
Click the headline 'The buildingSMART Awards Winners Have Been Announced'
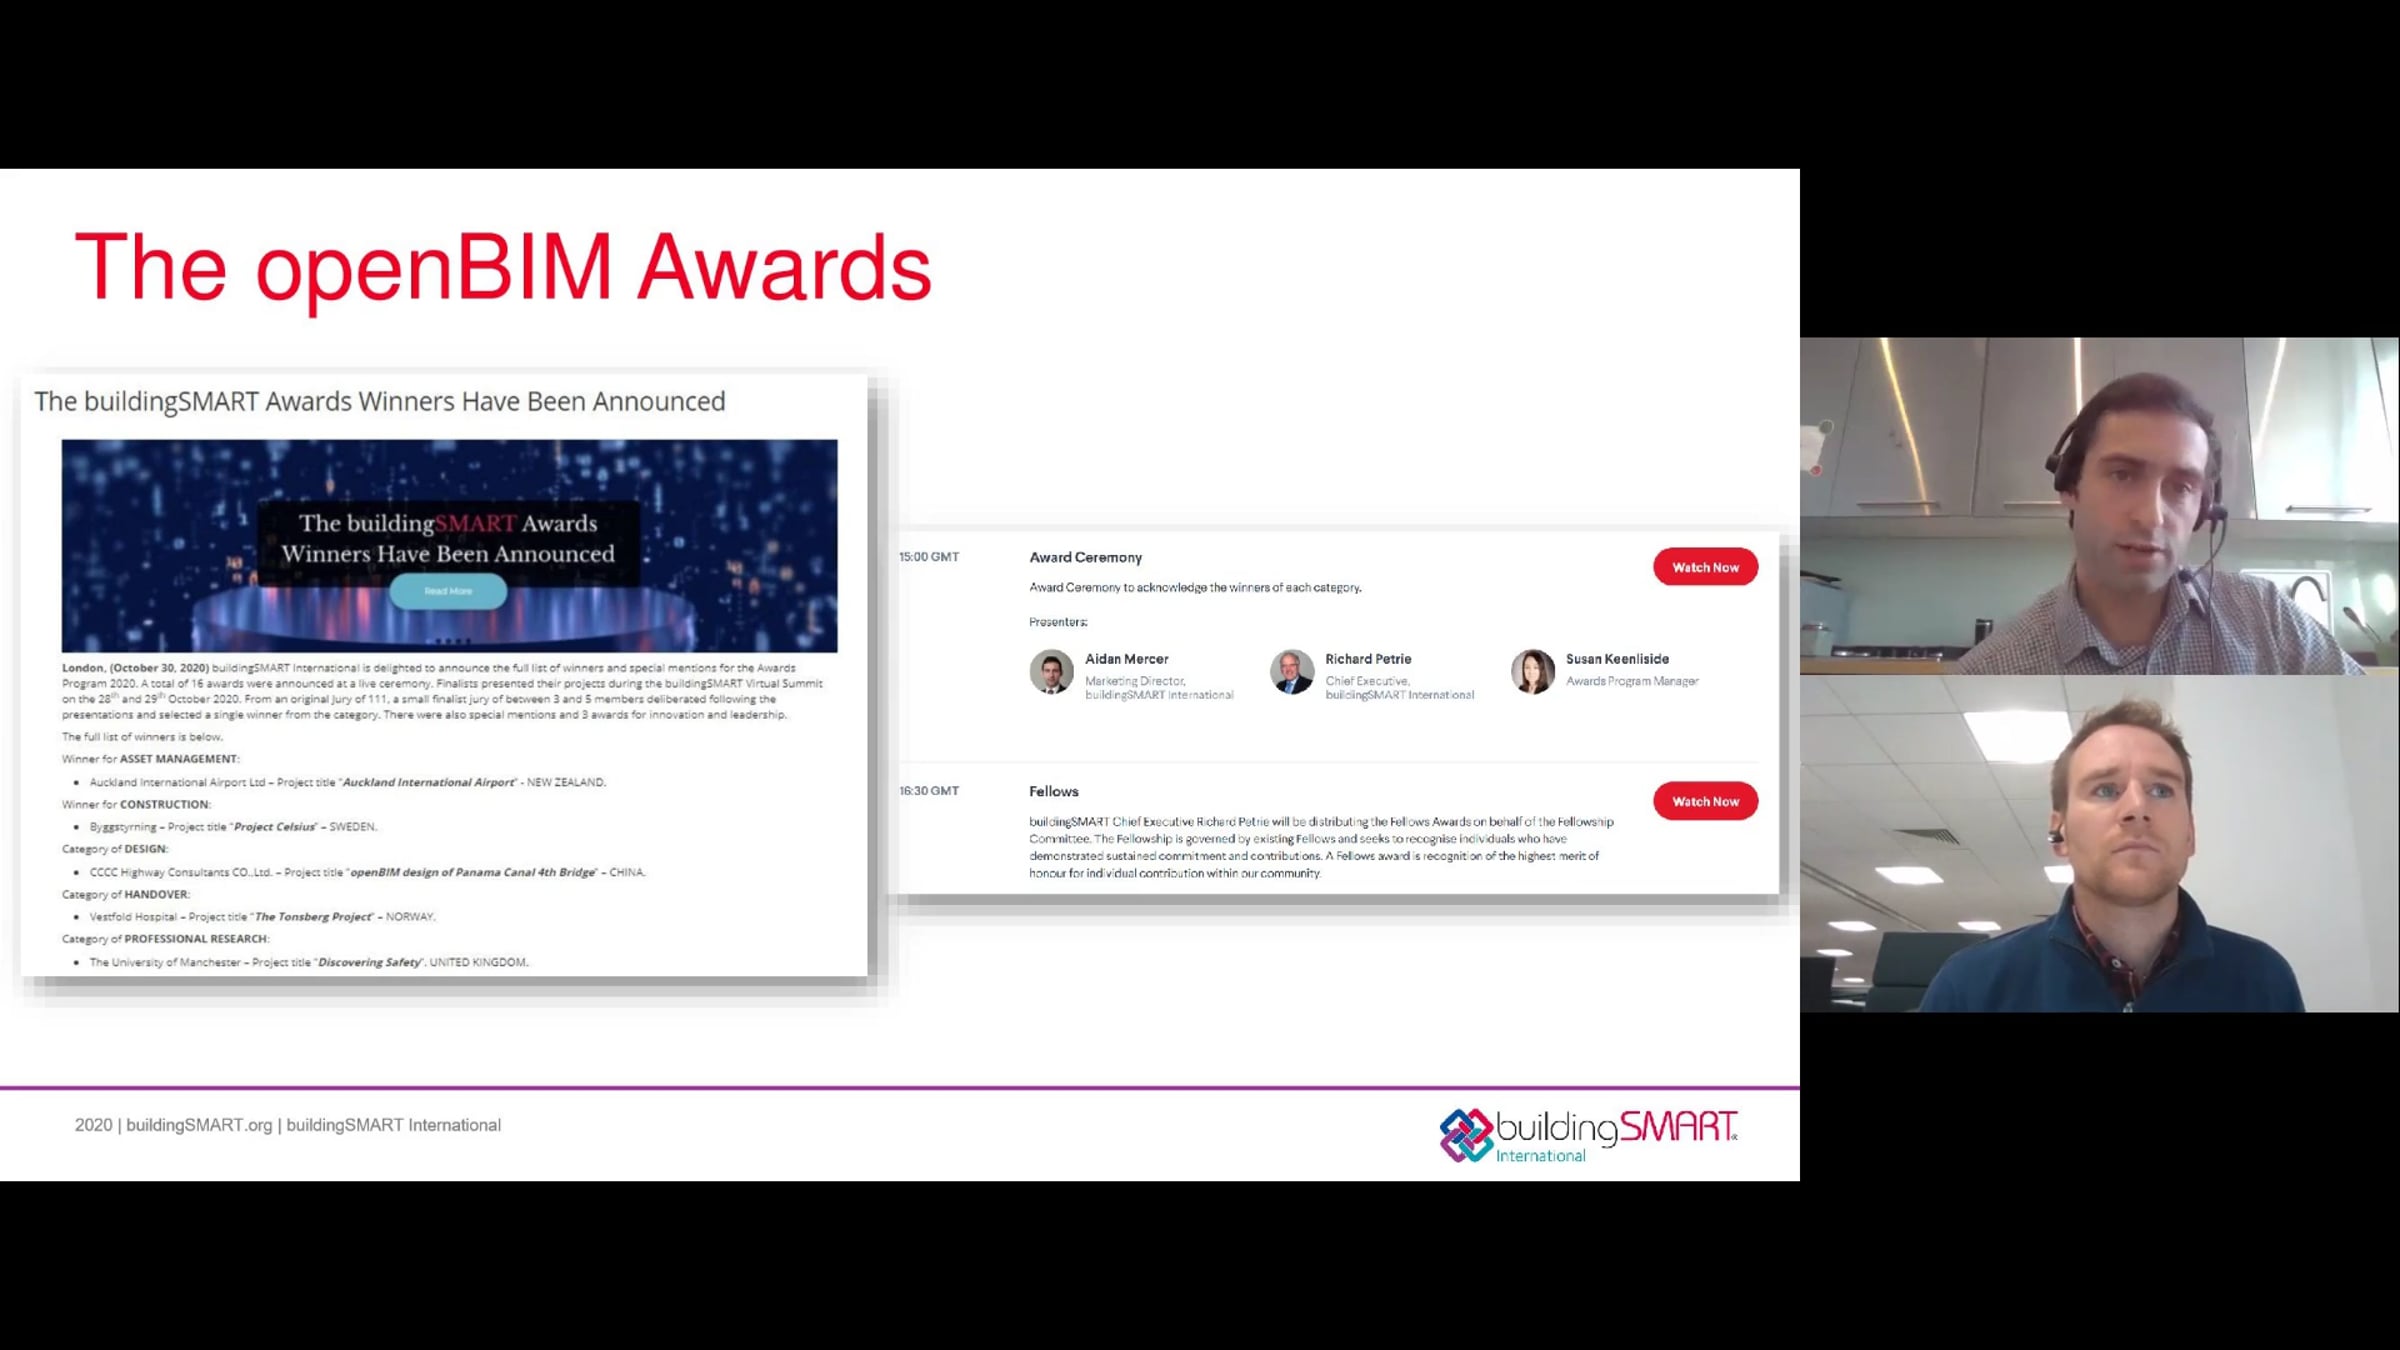[380, 402]
